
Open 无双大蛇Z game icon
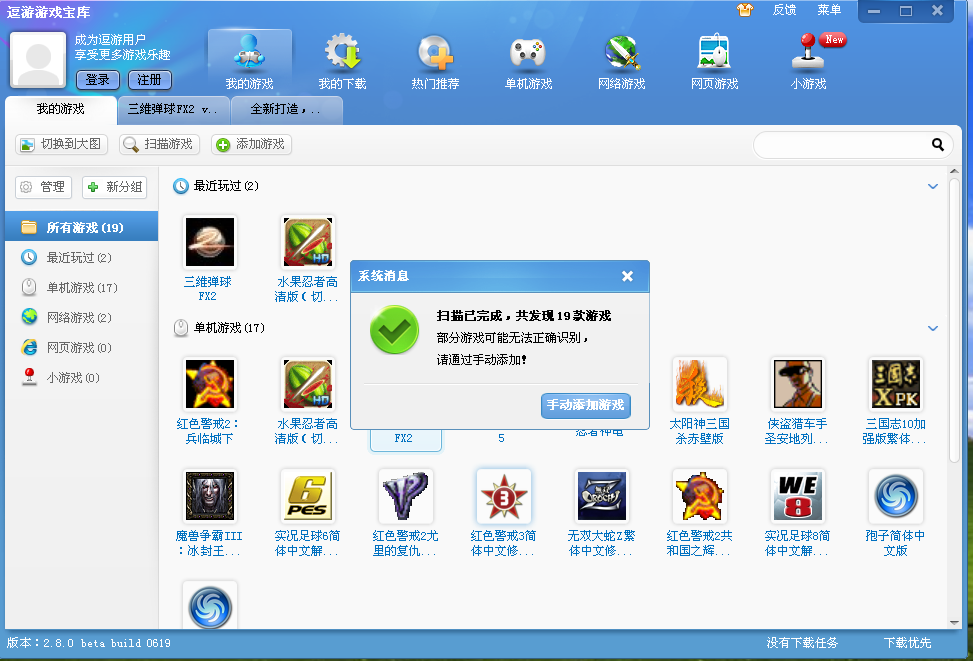pos(601,496)
